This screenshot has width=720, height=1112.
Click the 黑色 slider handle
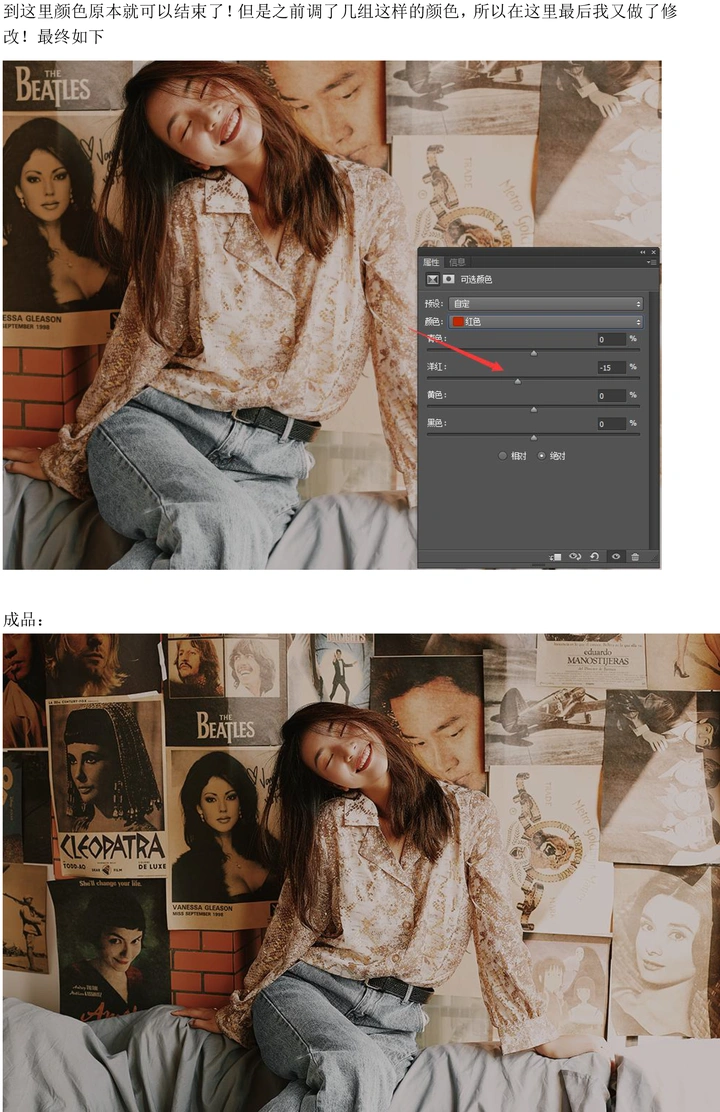[533, 438]
